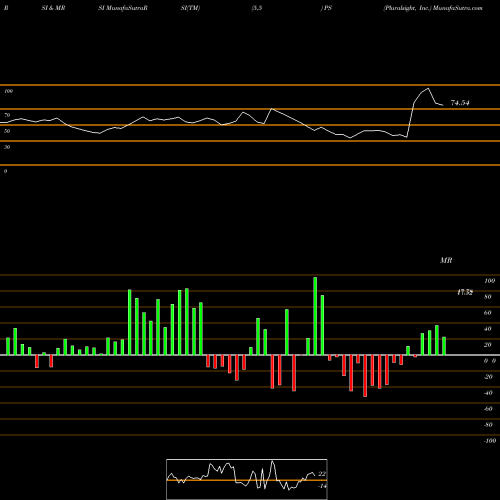Click the RSI axis label 70
500x500 pixels.
(x=7, y=115)
